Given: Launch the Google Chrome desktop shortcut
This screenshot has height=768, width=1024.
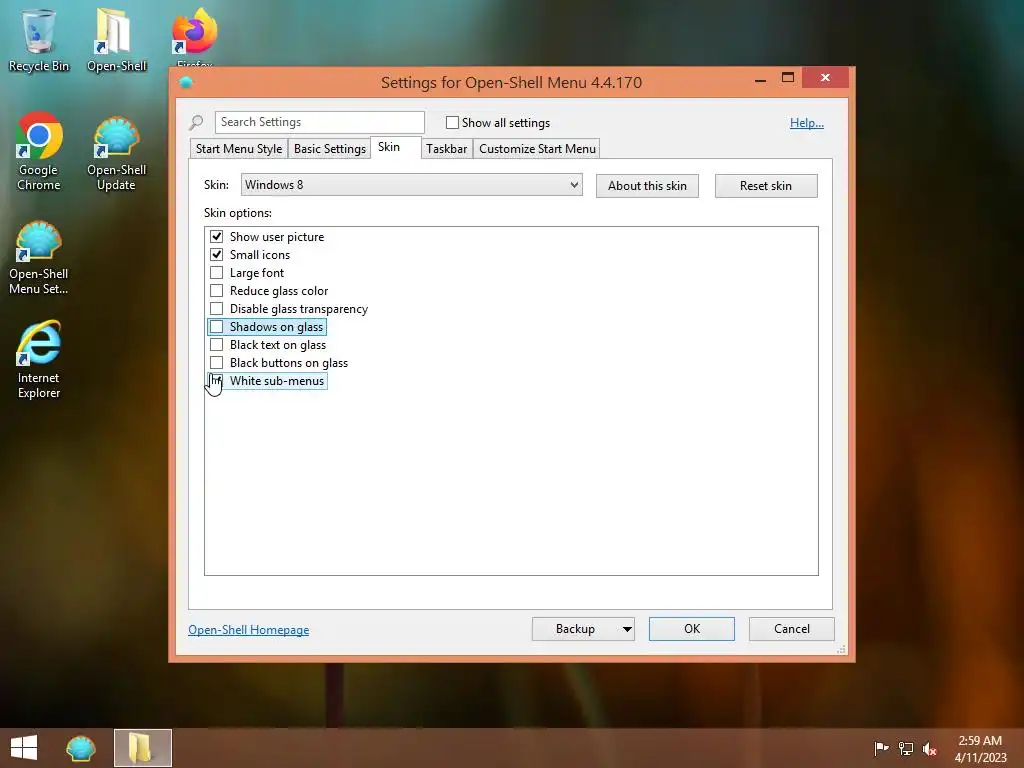Looking at the screenshot, I should [x=39, y=152].
